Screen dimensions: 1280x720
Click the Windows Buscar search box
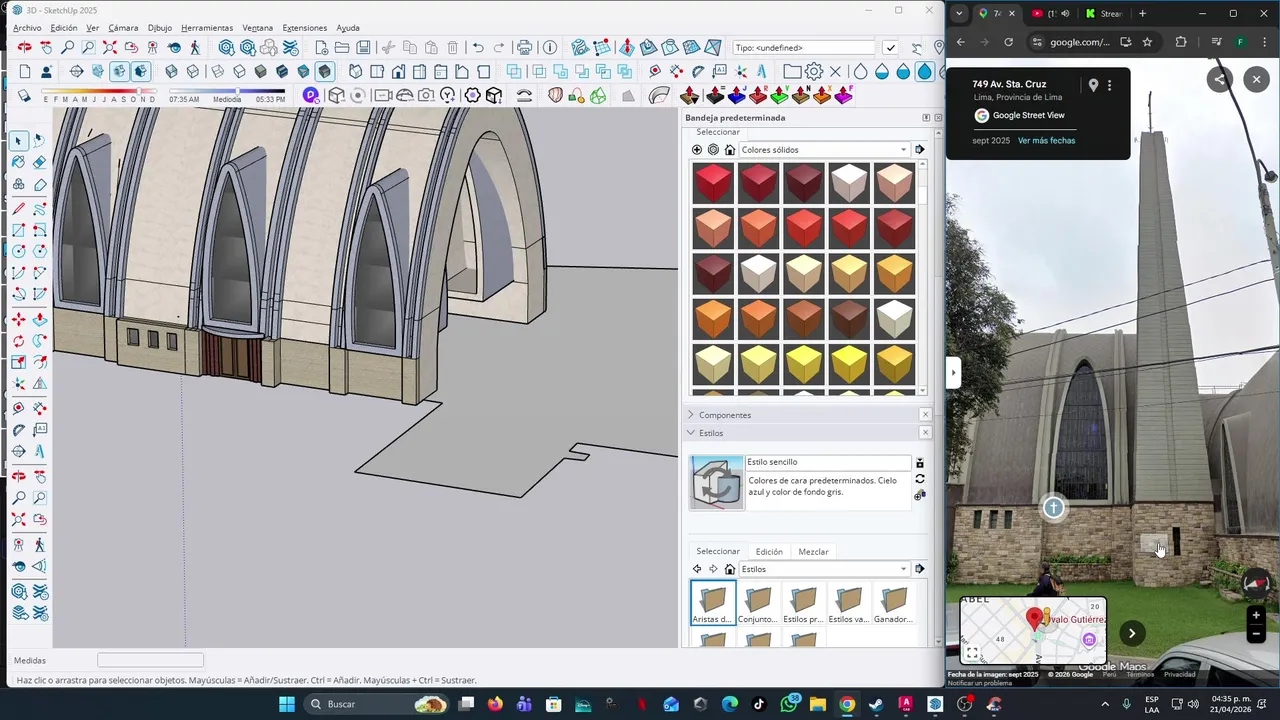(375, 704)
